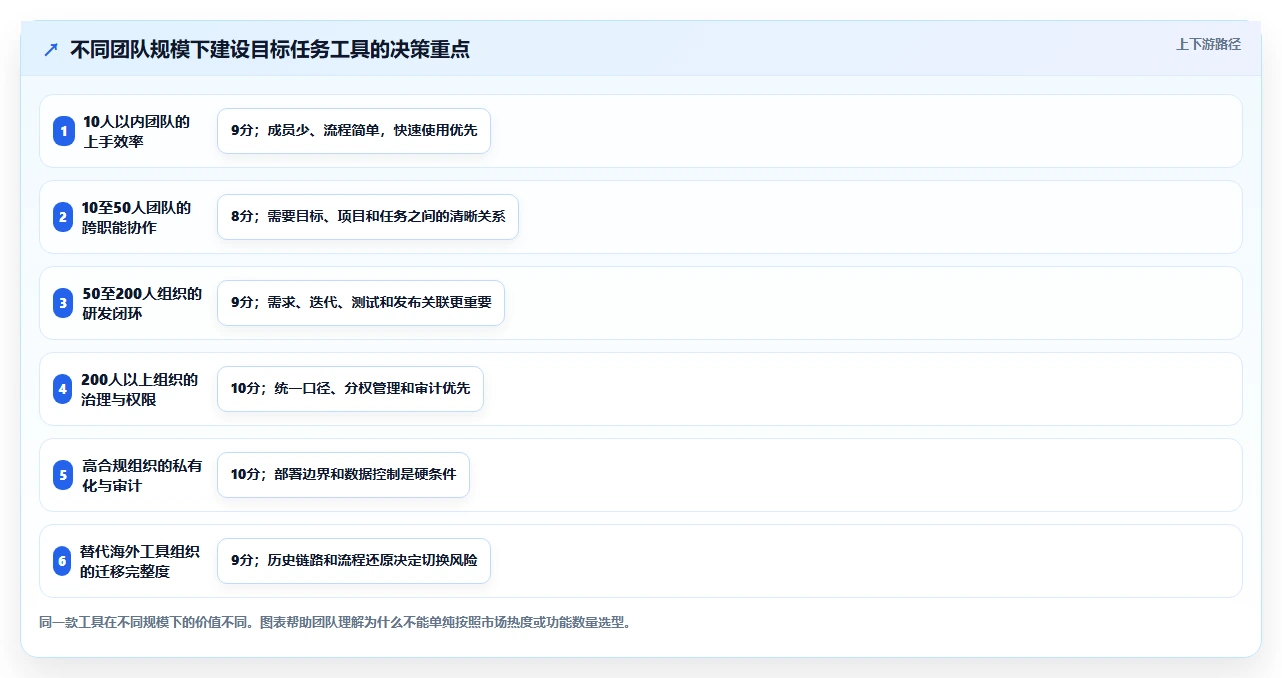Click number badge 1 for 10人以内团队
1282x678 pixels.
(64, 131)
